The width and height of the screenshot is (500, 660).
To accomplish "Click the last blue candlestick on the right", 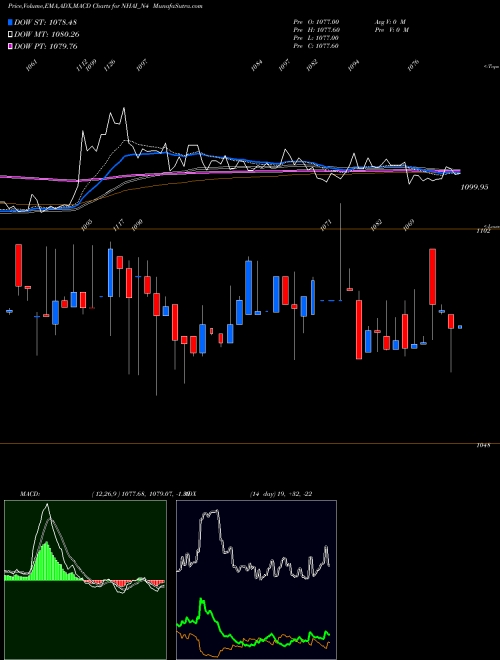I will (x=460, y=327).
